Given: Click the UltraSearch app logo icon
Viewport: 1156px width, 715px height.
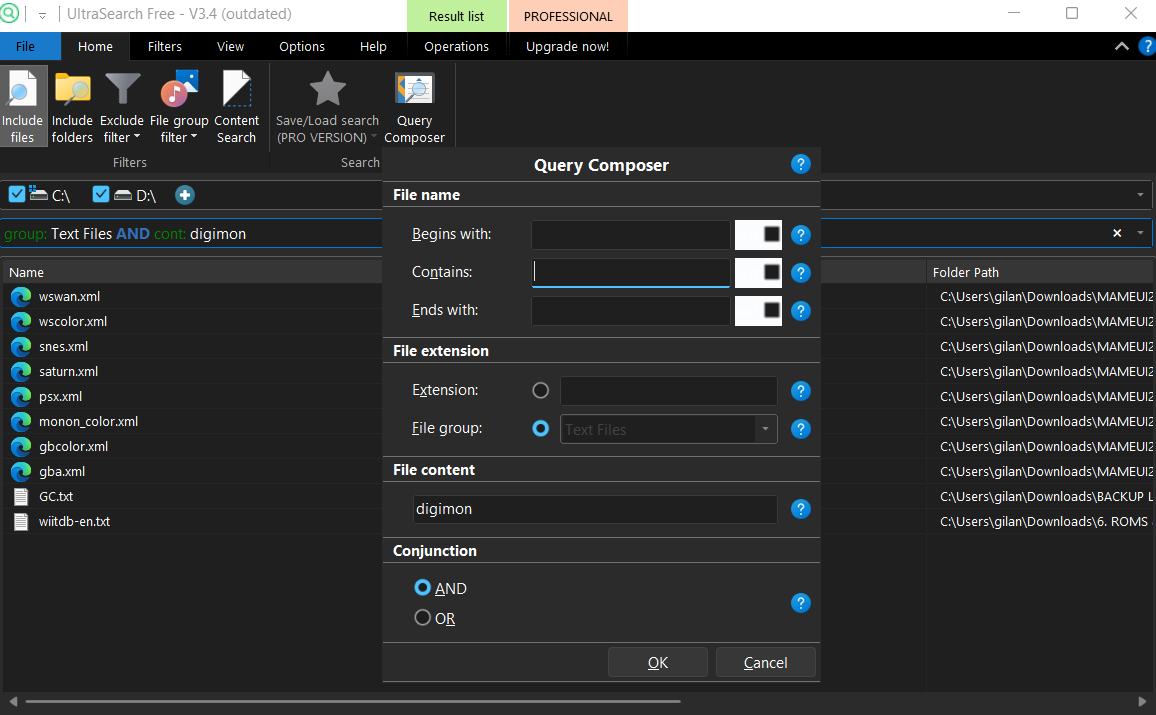Looking at the screenshot, I should coord(9,13).
